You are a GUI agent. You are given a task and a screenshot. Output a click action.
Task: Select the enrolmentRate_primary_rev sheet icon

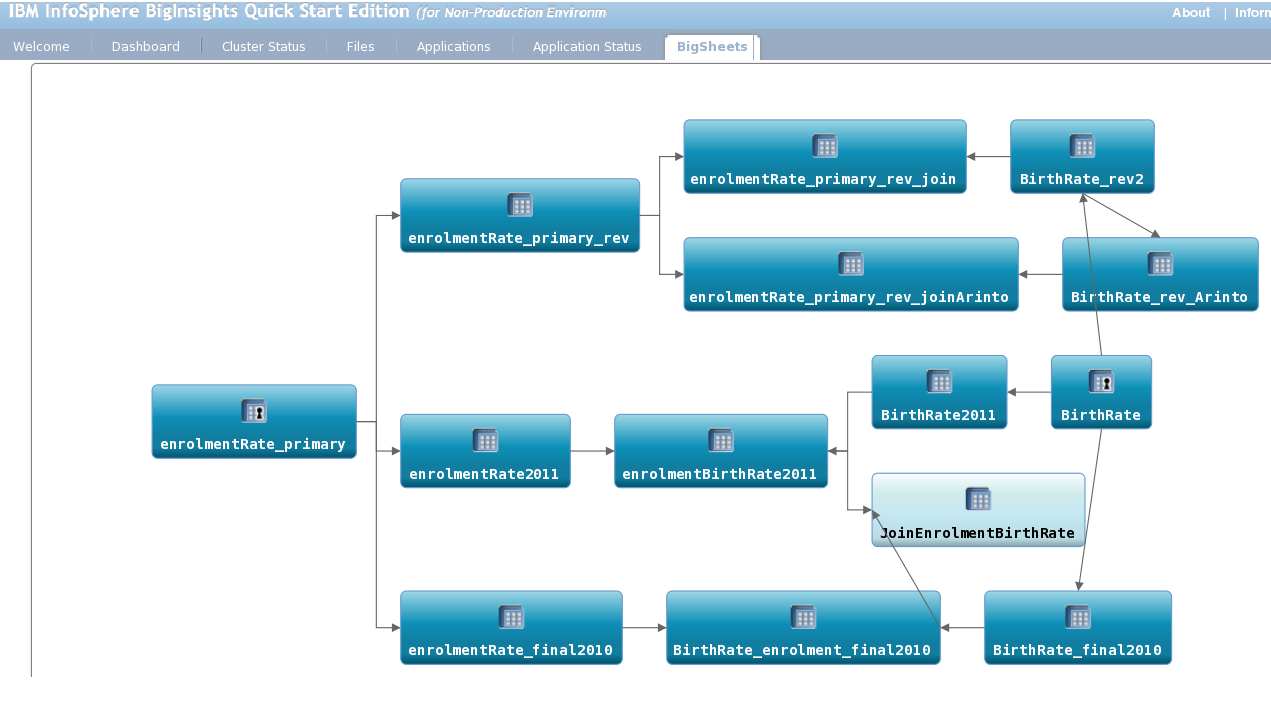[520, 205]
